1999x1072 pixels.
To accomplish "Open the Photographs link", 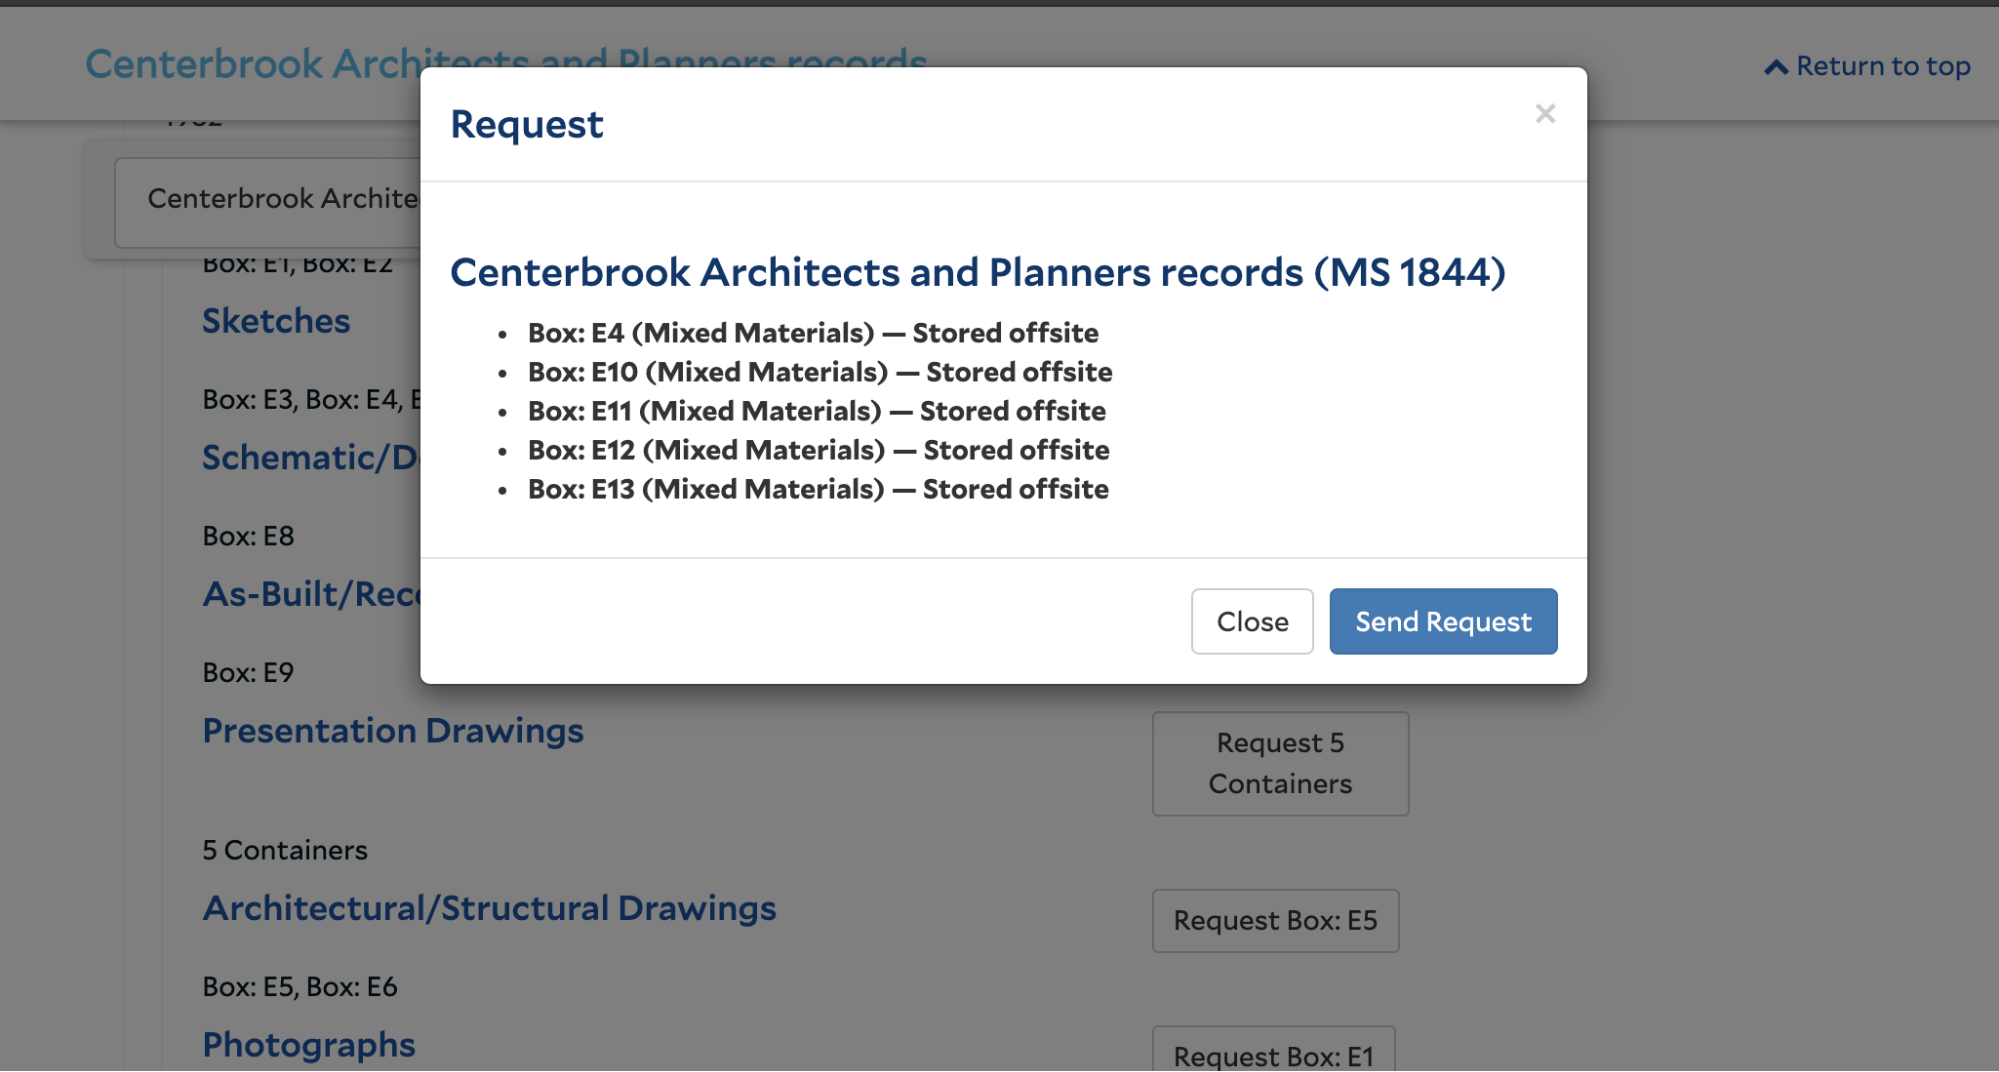I will [309, 1045].
